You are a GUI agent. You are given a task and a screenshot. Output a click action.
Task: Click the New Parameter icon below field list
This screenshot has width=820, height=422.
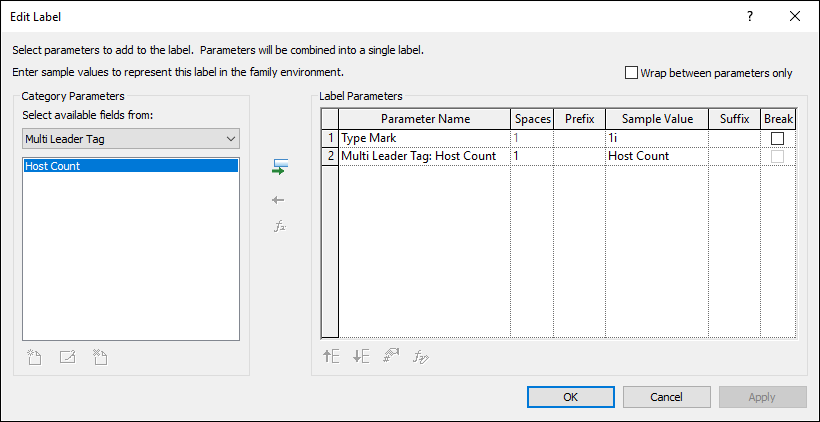pyautogui.click(x=34, y=355)
